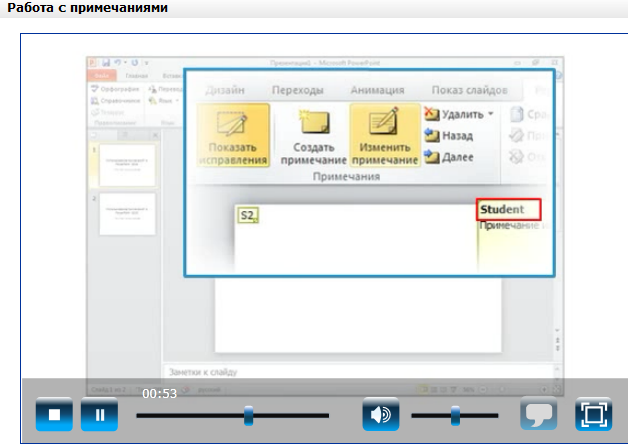The width and height of the screenshot is (628, 445).
Task: Click the Работа с примечаниями heading
Action: [87, 7]
